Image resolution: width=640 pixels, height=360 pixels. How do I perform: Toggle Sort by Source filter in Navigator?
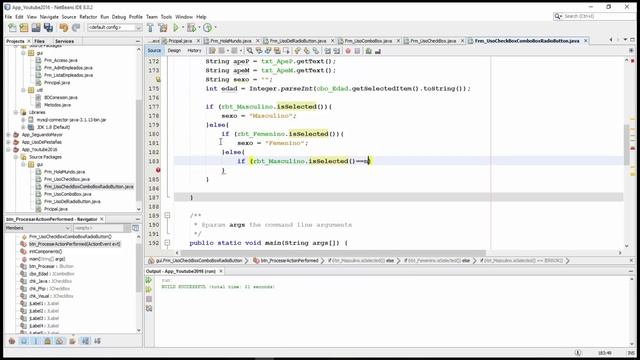(98, 341)
